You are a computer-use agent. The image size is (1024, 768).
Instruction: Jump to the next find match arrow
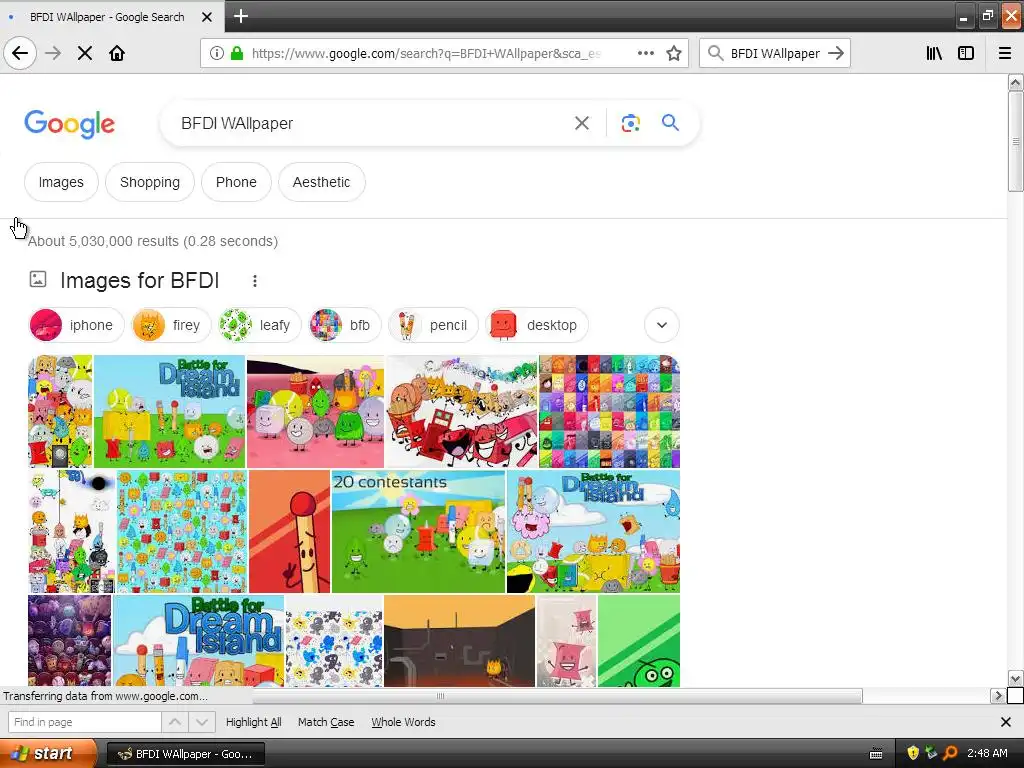202,722
